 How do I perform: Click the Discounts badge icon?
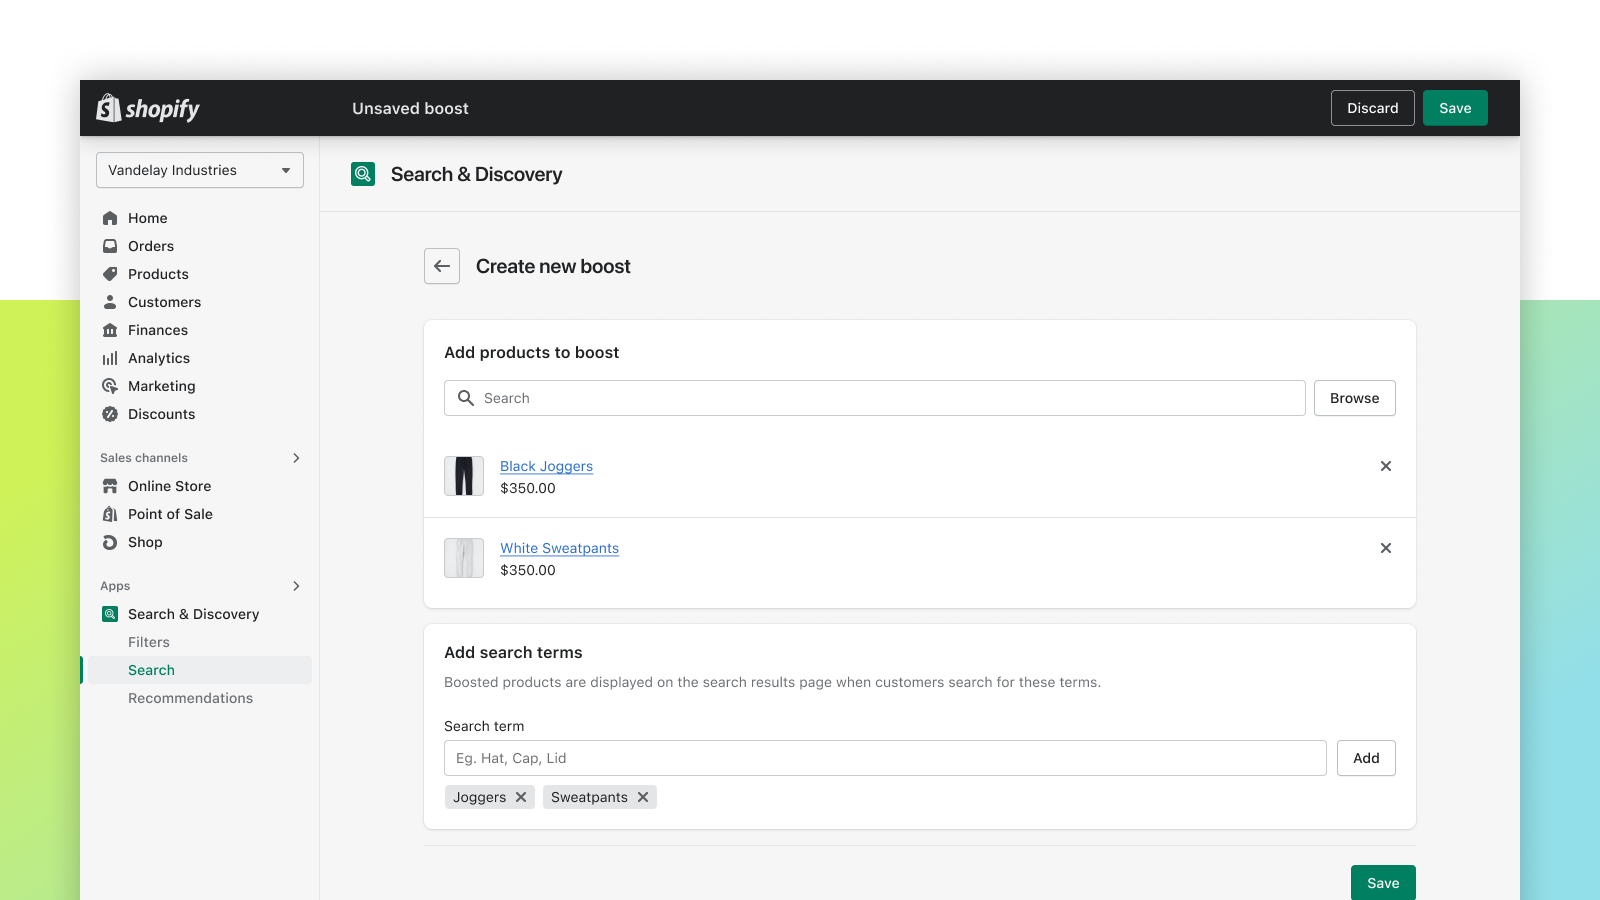[110, 414]
